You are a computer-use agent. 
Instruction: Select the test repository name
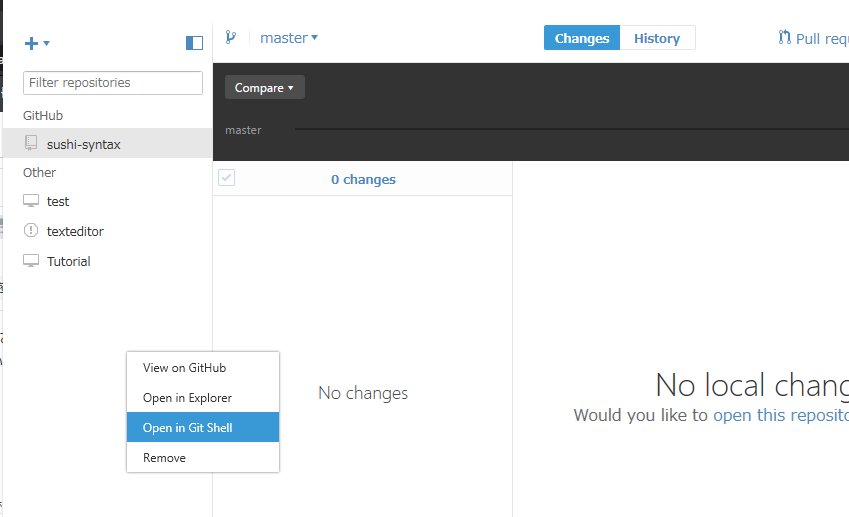tap(58, 201)
